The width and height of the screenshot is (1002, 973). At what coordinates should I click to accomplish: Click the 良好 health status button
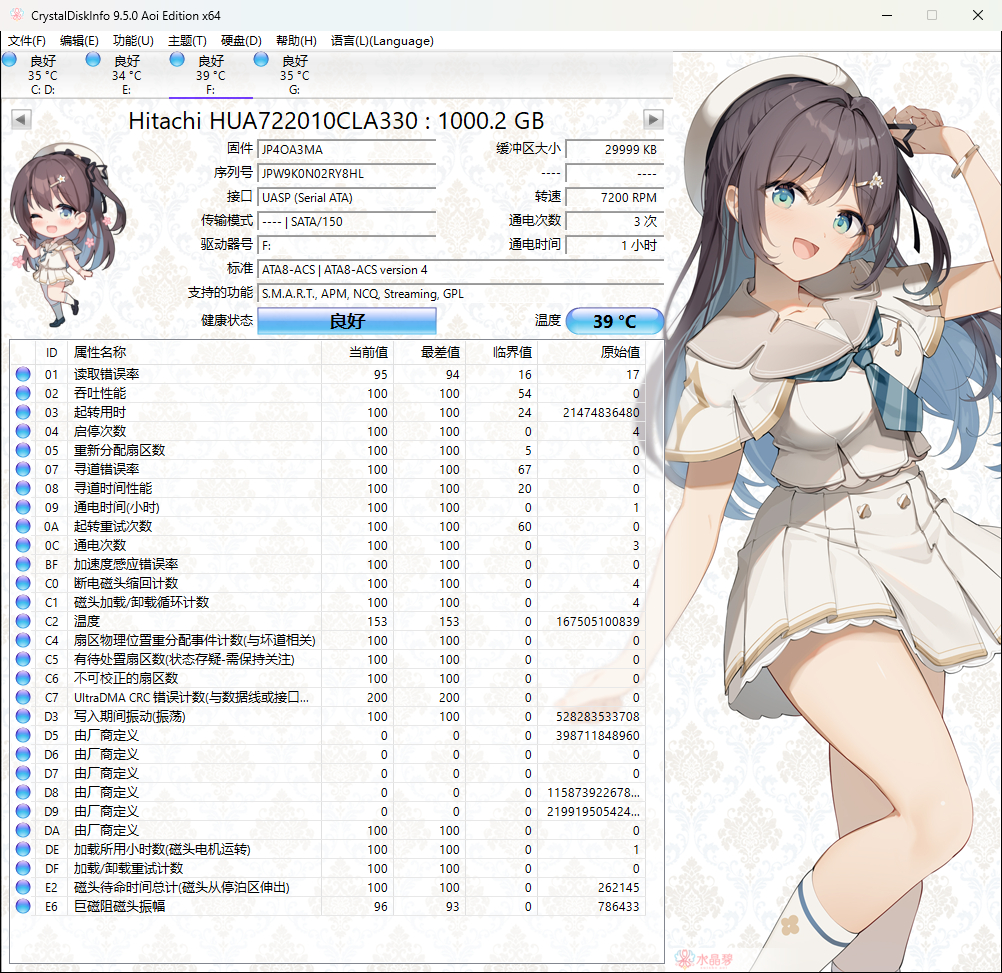(347, 321)
